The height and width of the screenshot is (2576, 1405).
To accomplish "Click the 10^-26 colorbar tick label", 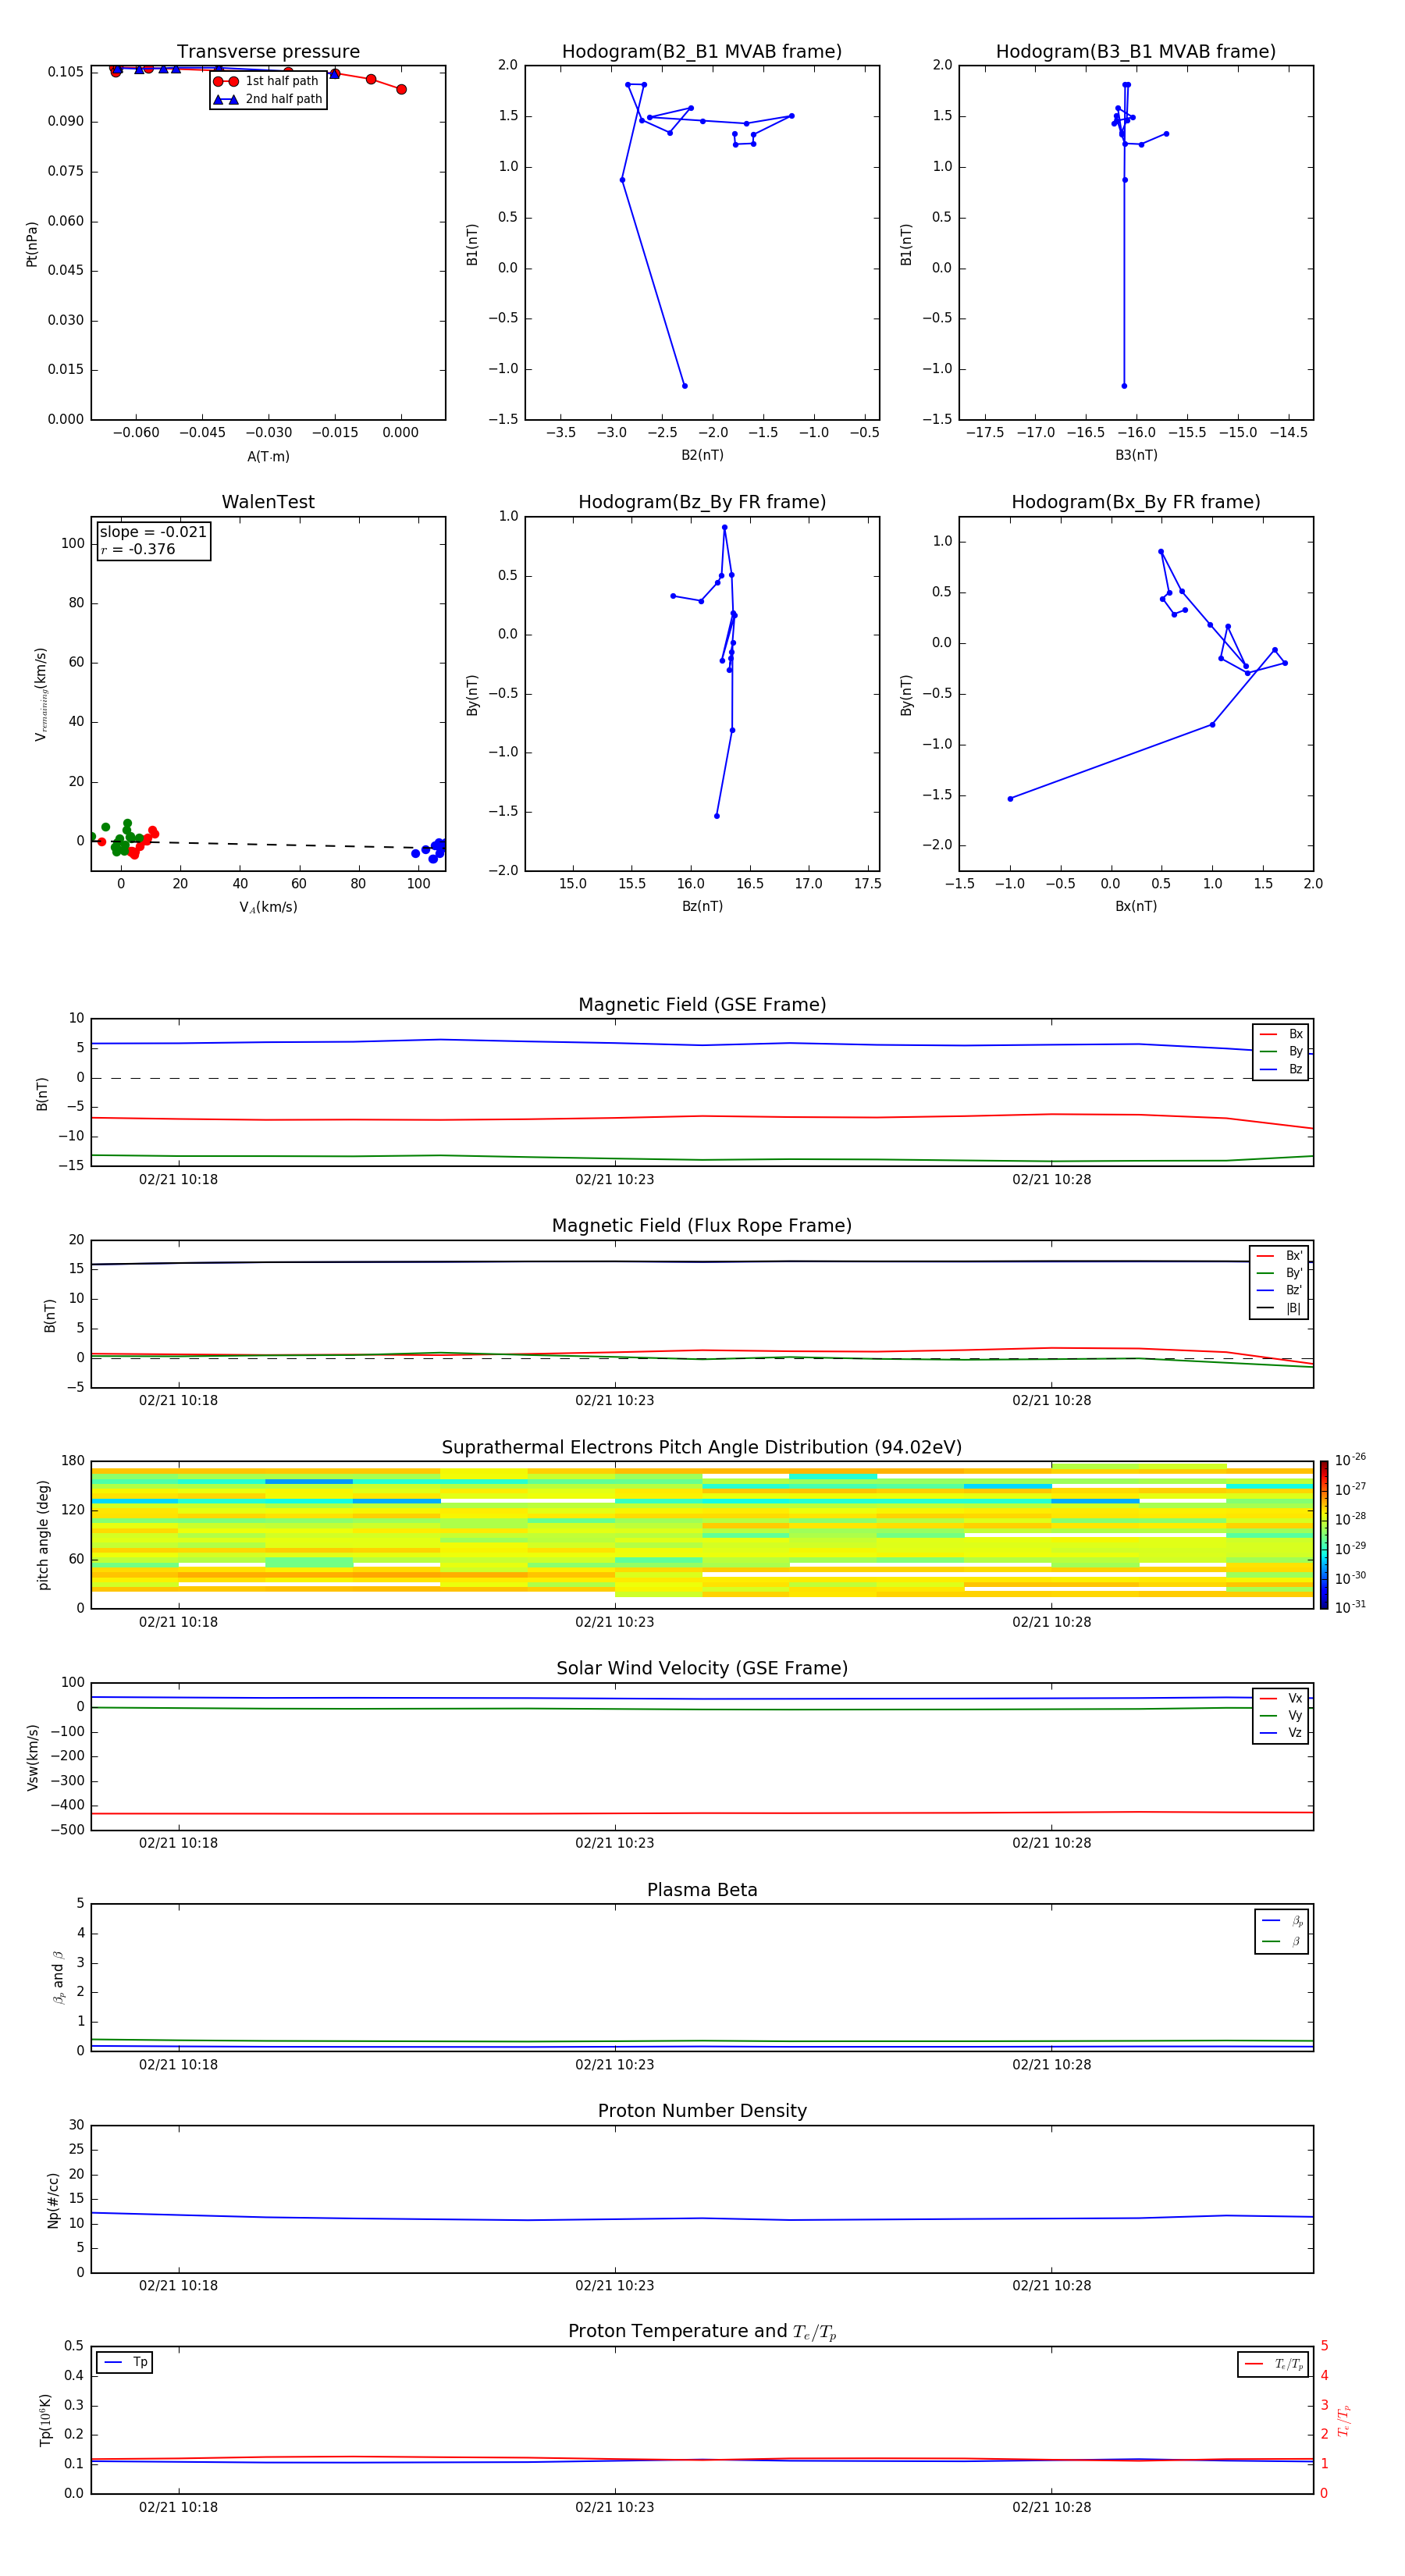I will (1350, 1460).
